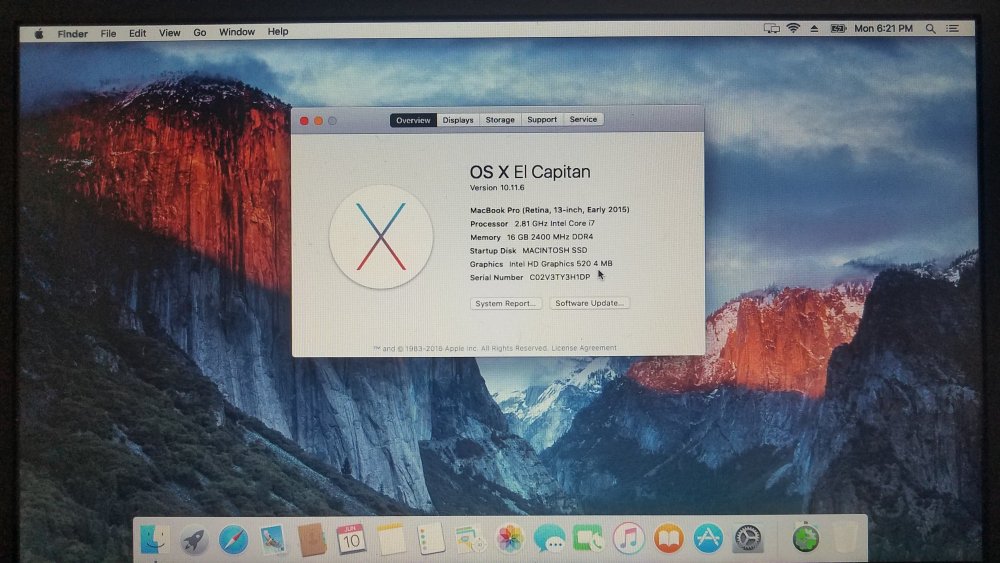Click the OS X El Capitan title
The height and width of the screenshot is (563, 1000).
pyautogui.click(x=530, y=172)
